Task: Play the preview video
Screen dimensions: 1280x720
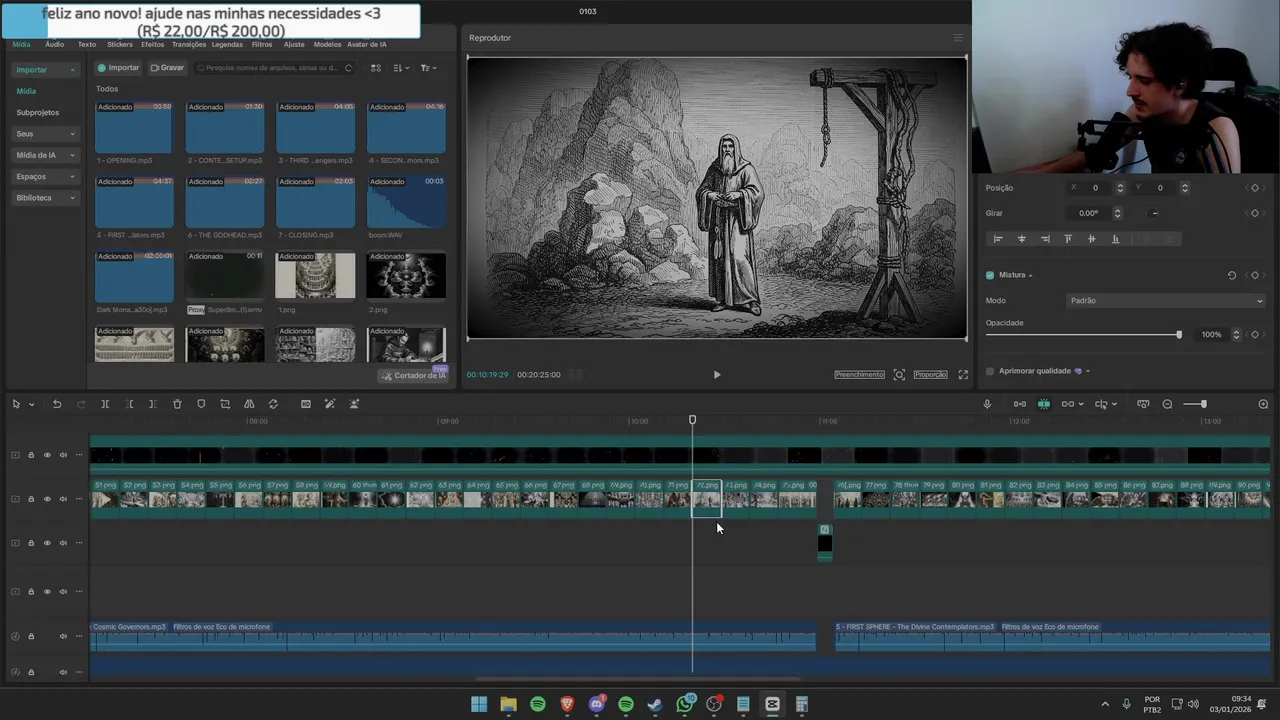Action: 716,375
